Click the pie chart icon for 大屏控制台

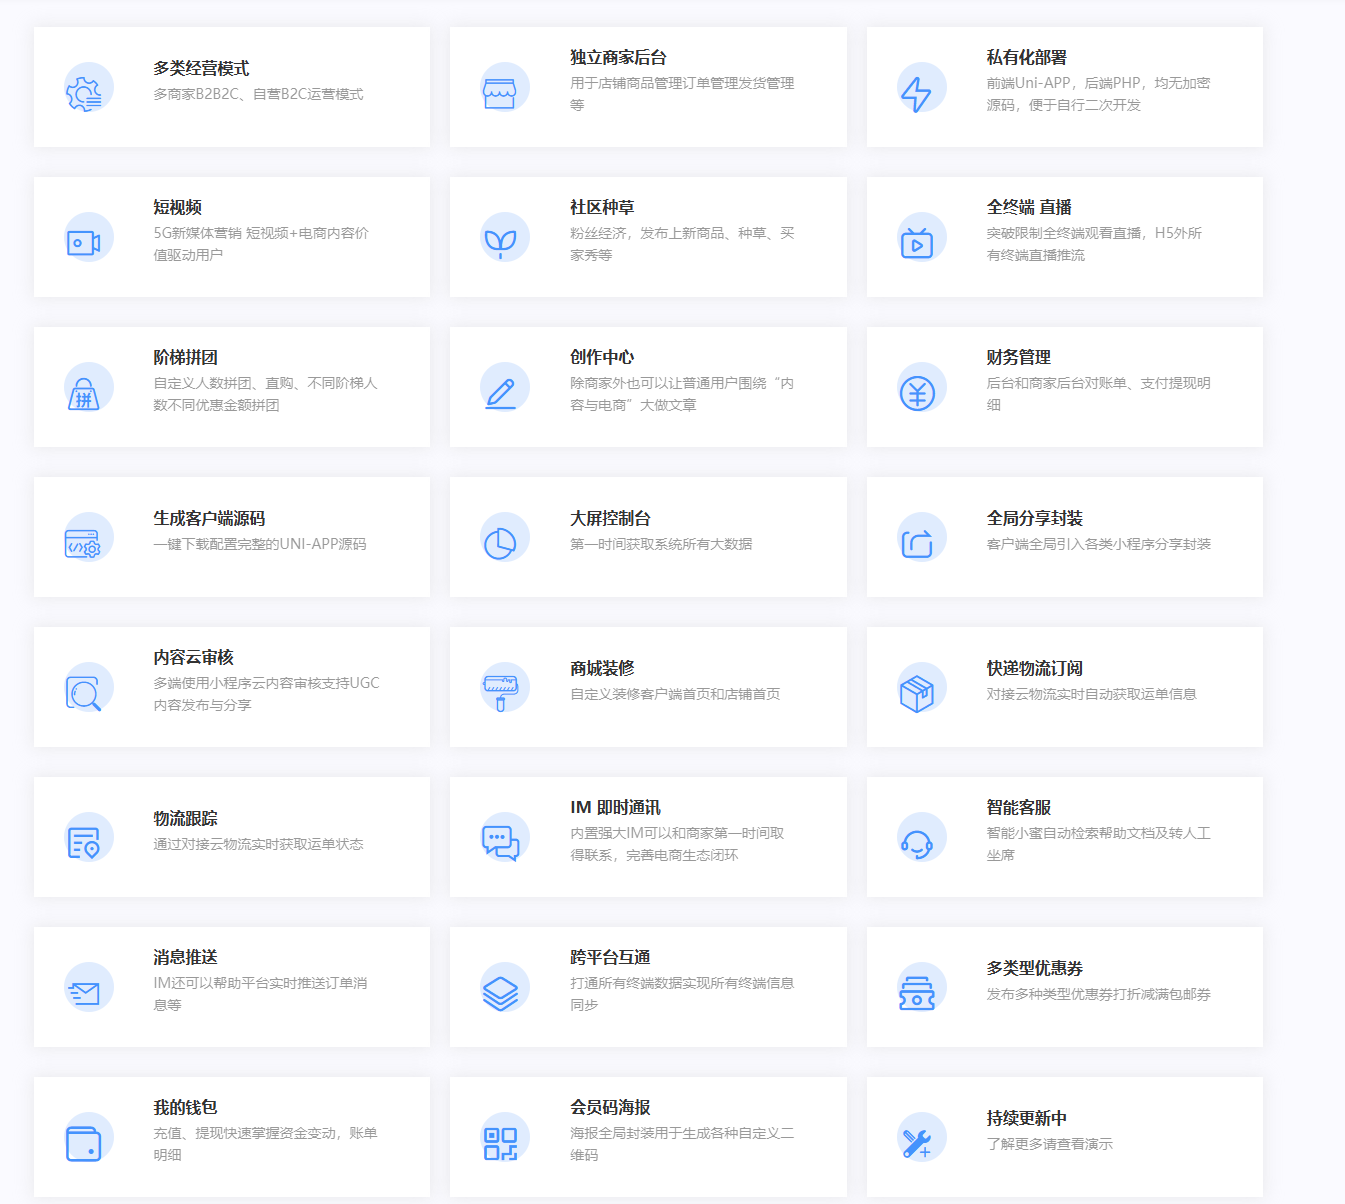[x=500, y=543]
